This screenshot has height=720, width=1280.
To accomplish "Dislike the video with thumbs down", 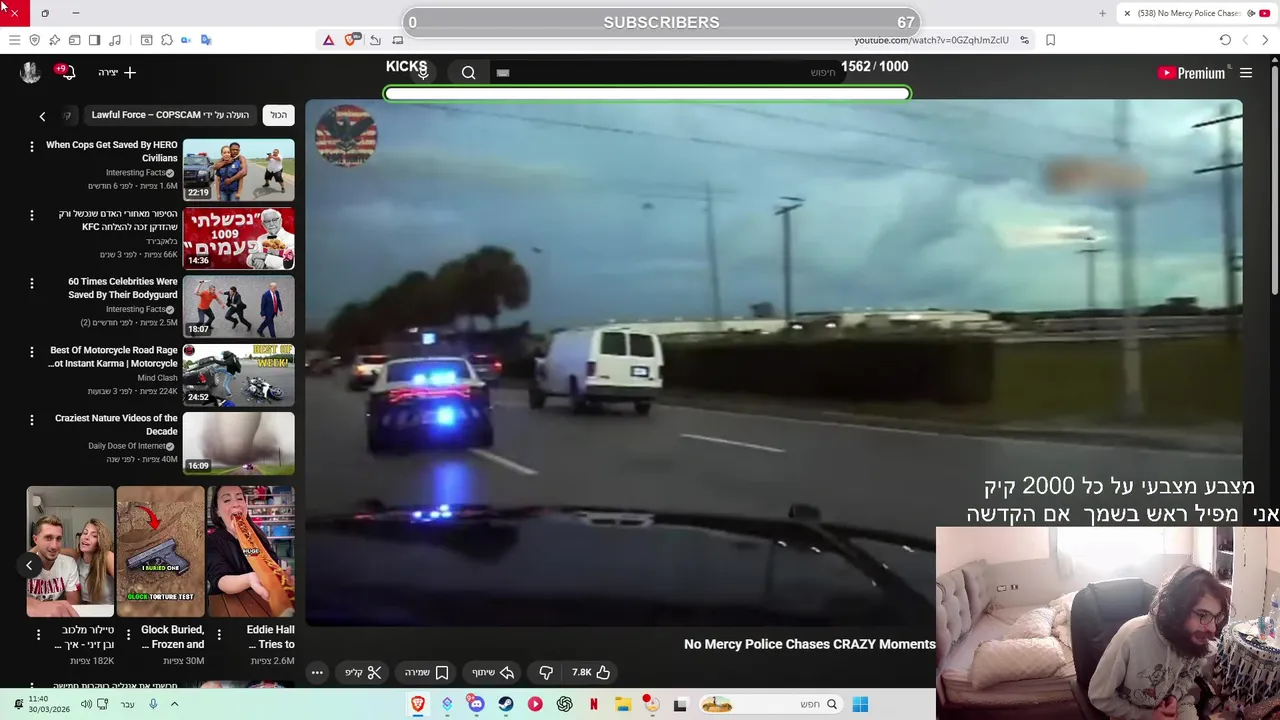I will (546, 673).
